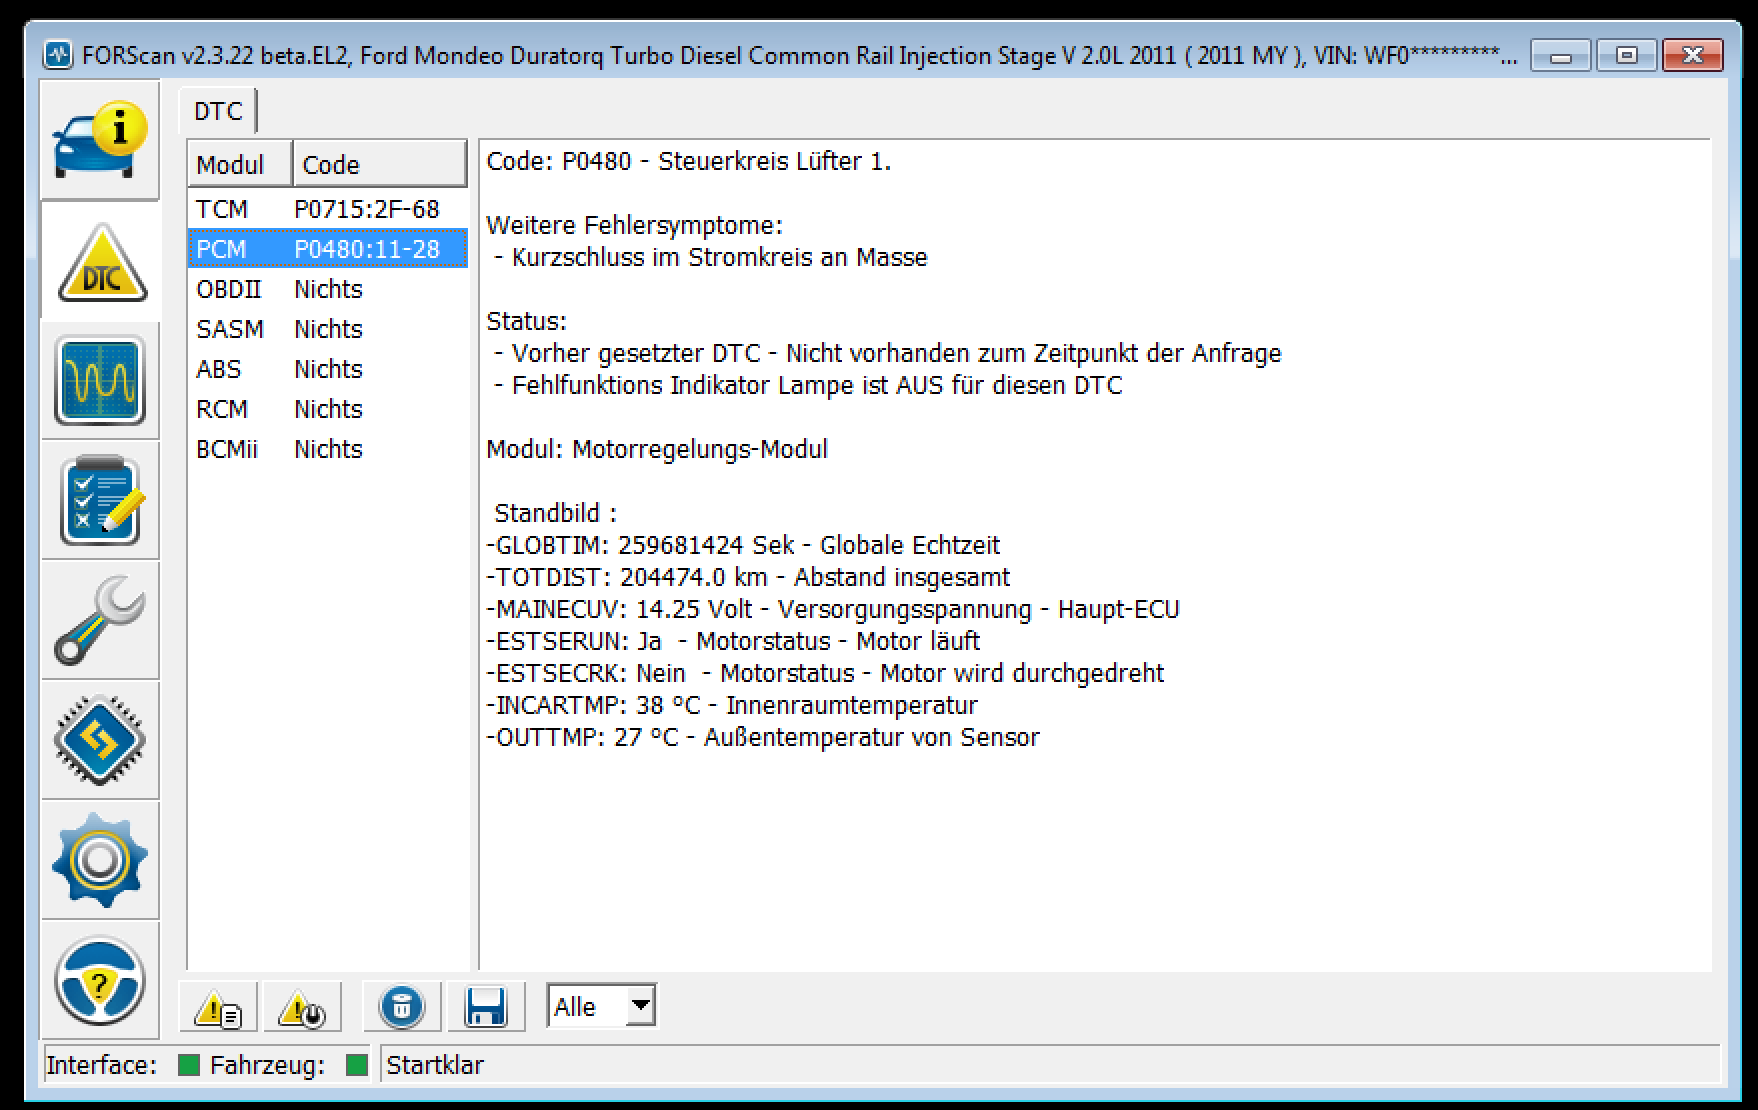Click the ESTSECRK Motor wird durchgedreht line
The image size is (1758, 1110).
point(825,673)
